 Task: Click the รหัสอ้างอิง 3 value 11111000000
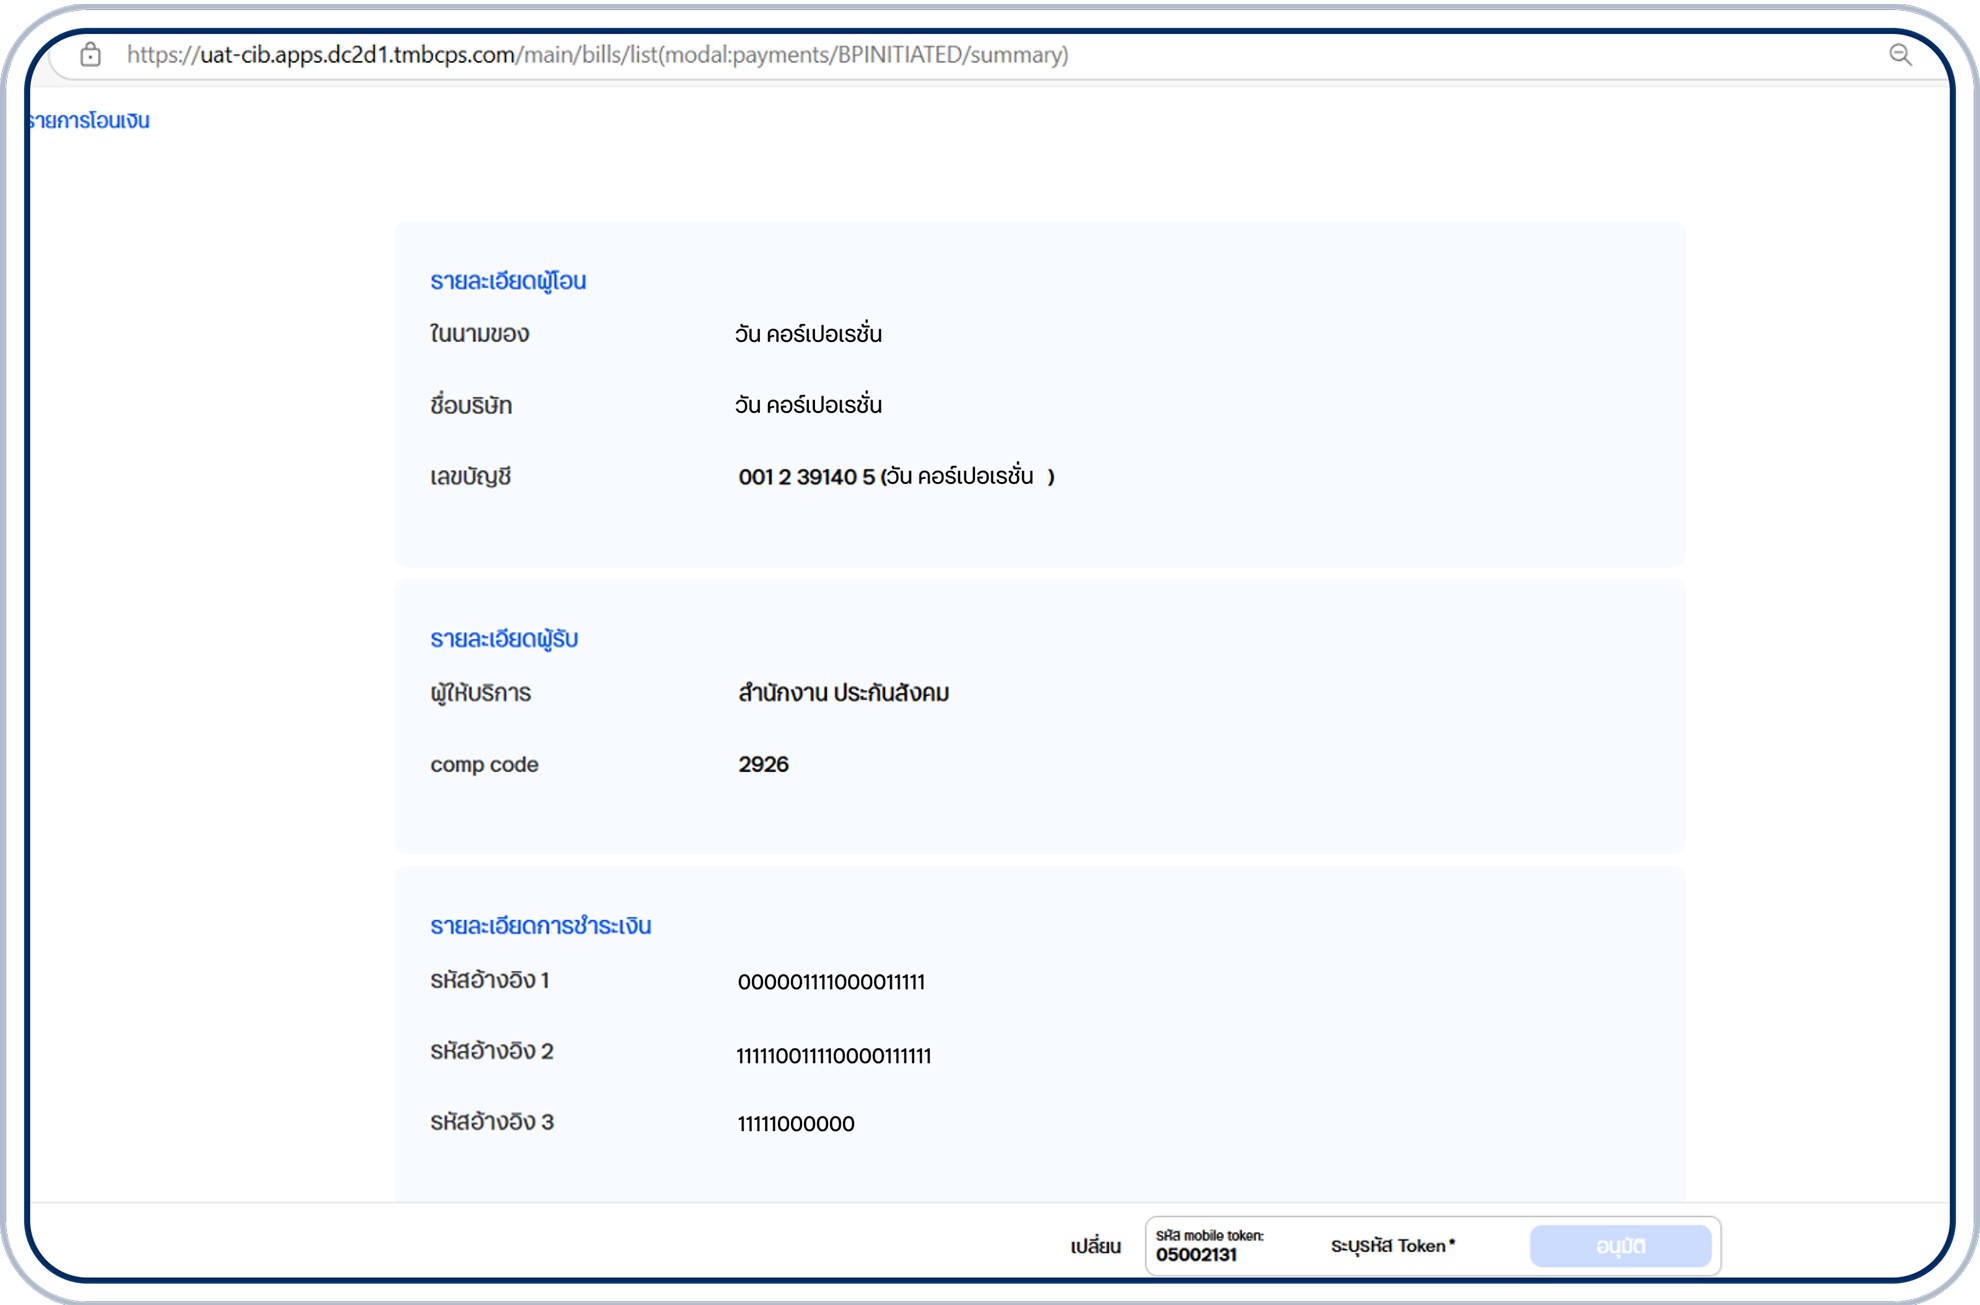click(796, 1124)
